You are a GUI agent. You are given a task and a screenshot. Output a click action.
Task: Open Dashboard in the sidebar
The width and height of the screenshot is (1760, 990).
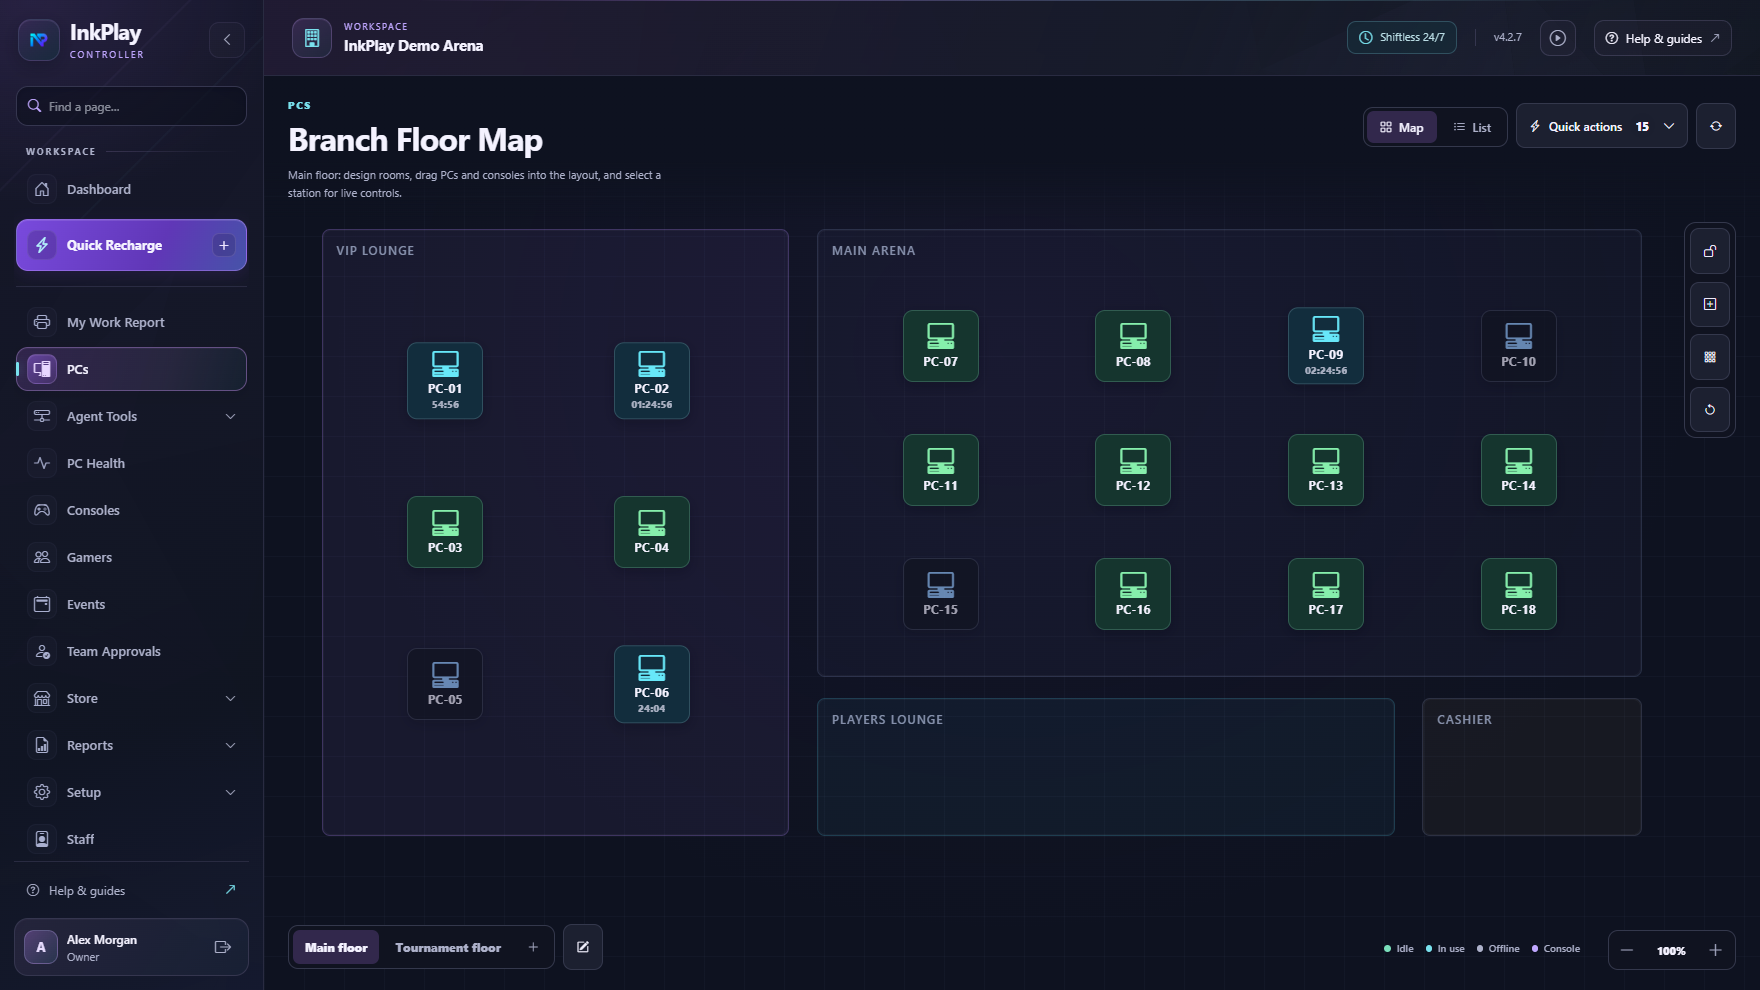[x=132, y=189]
